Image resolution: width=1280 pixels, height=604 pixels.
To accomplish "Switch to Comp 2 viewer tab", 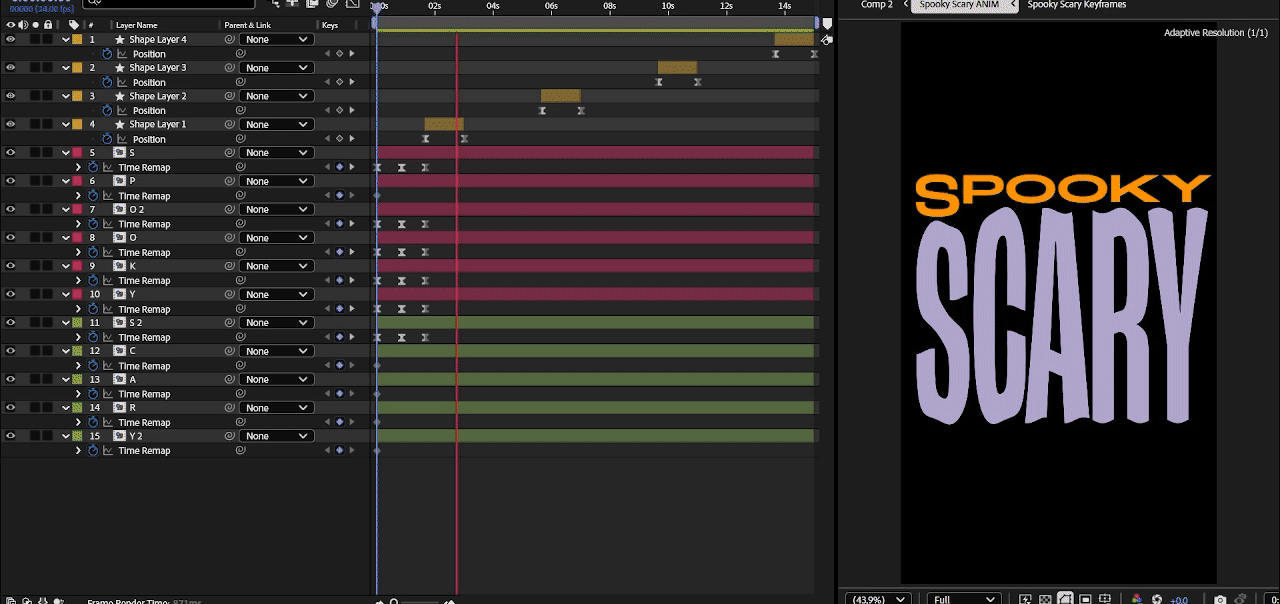I will pos(877,5).
